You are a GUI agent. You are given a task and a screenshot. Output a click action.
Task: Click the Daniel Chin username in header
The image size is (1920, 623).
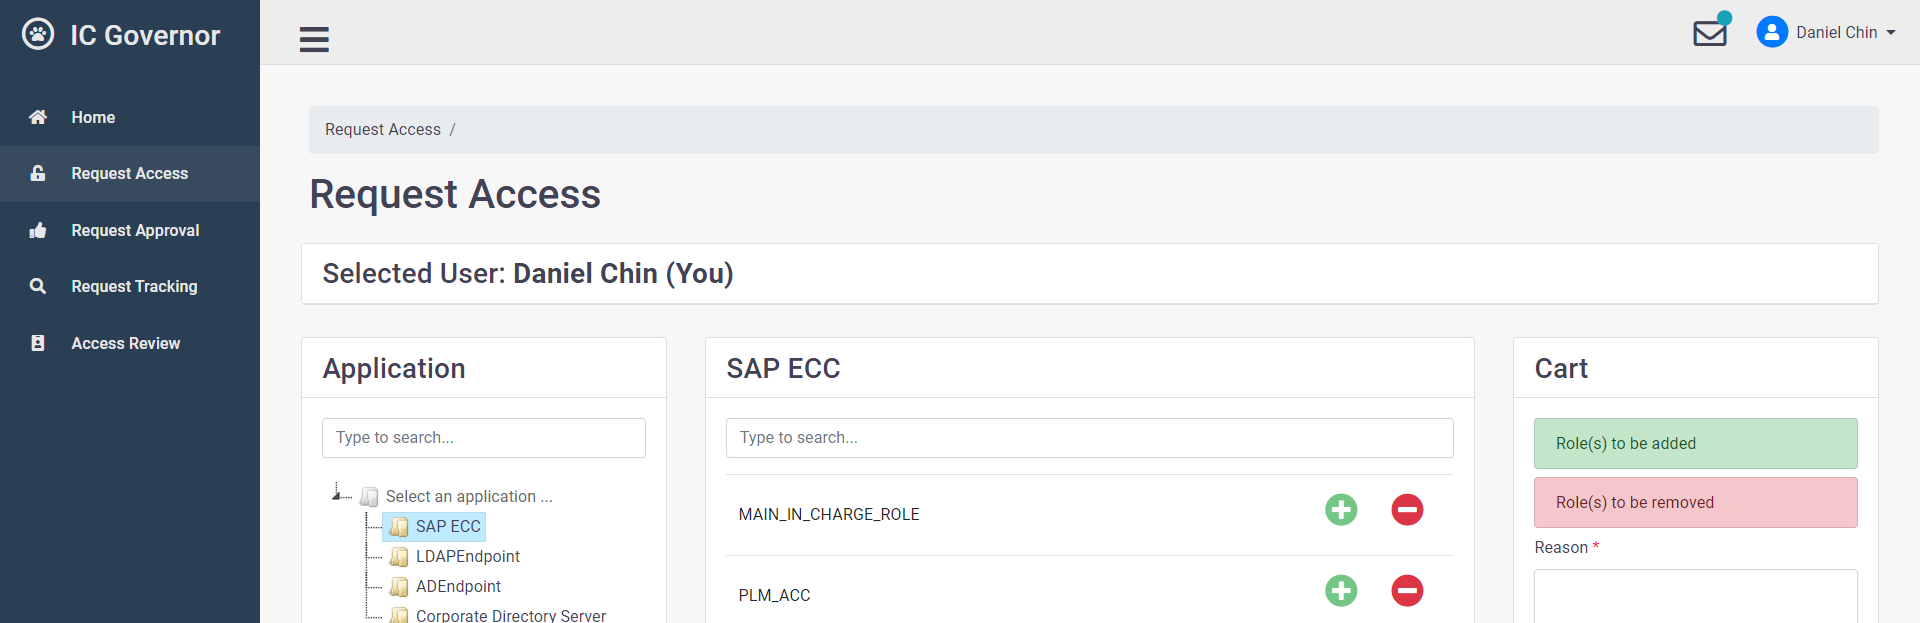[1837, 33]
